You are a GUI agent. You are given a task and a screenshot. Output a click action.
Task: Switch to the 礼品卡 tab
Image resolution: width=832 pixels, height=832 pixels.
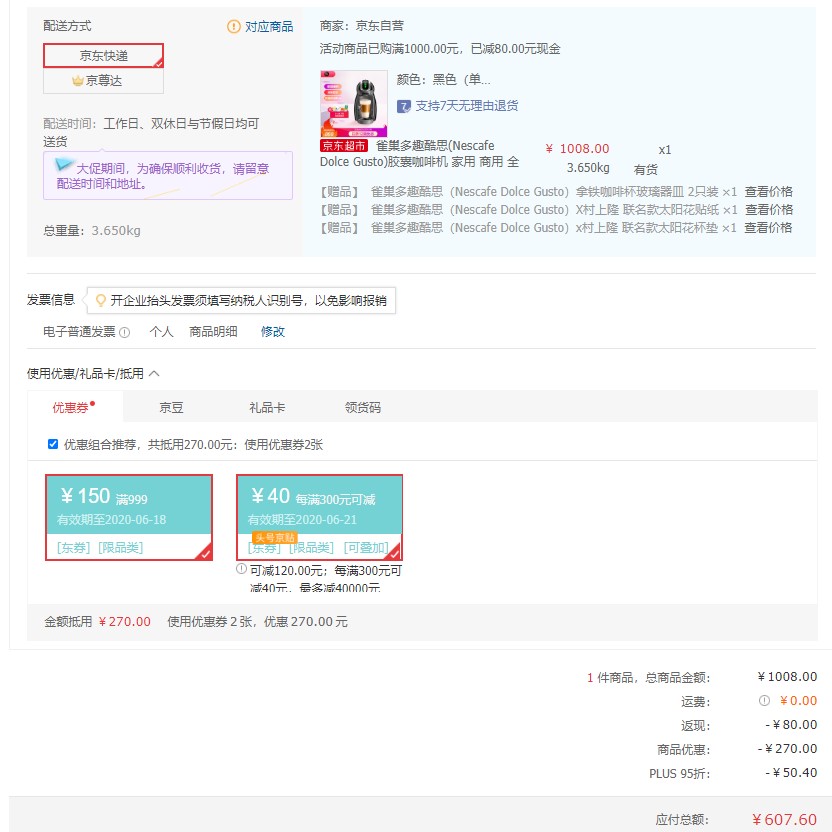point(267,408)
